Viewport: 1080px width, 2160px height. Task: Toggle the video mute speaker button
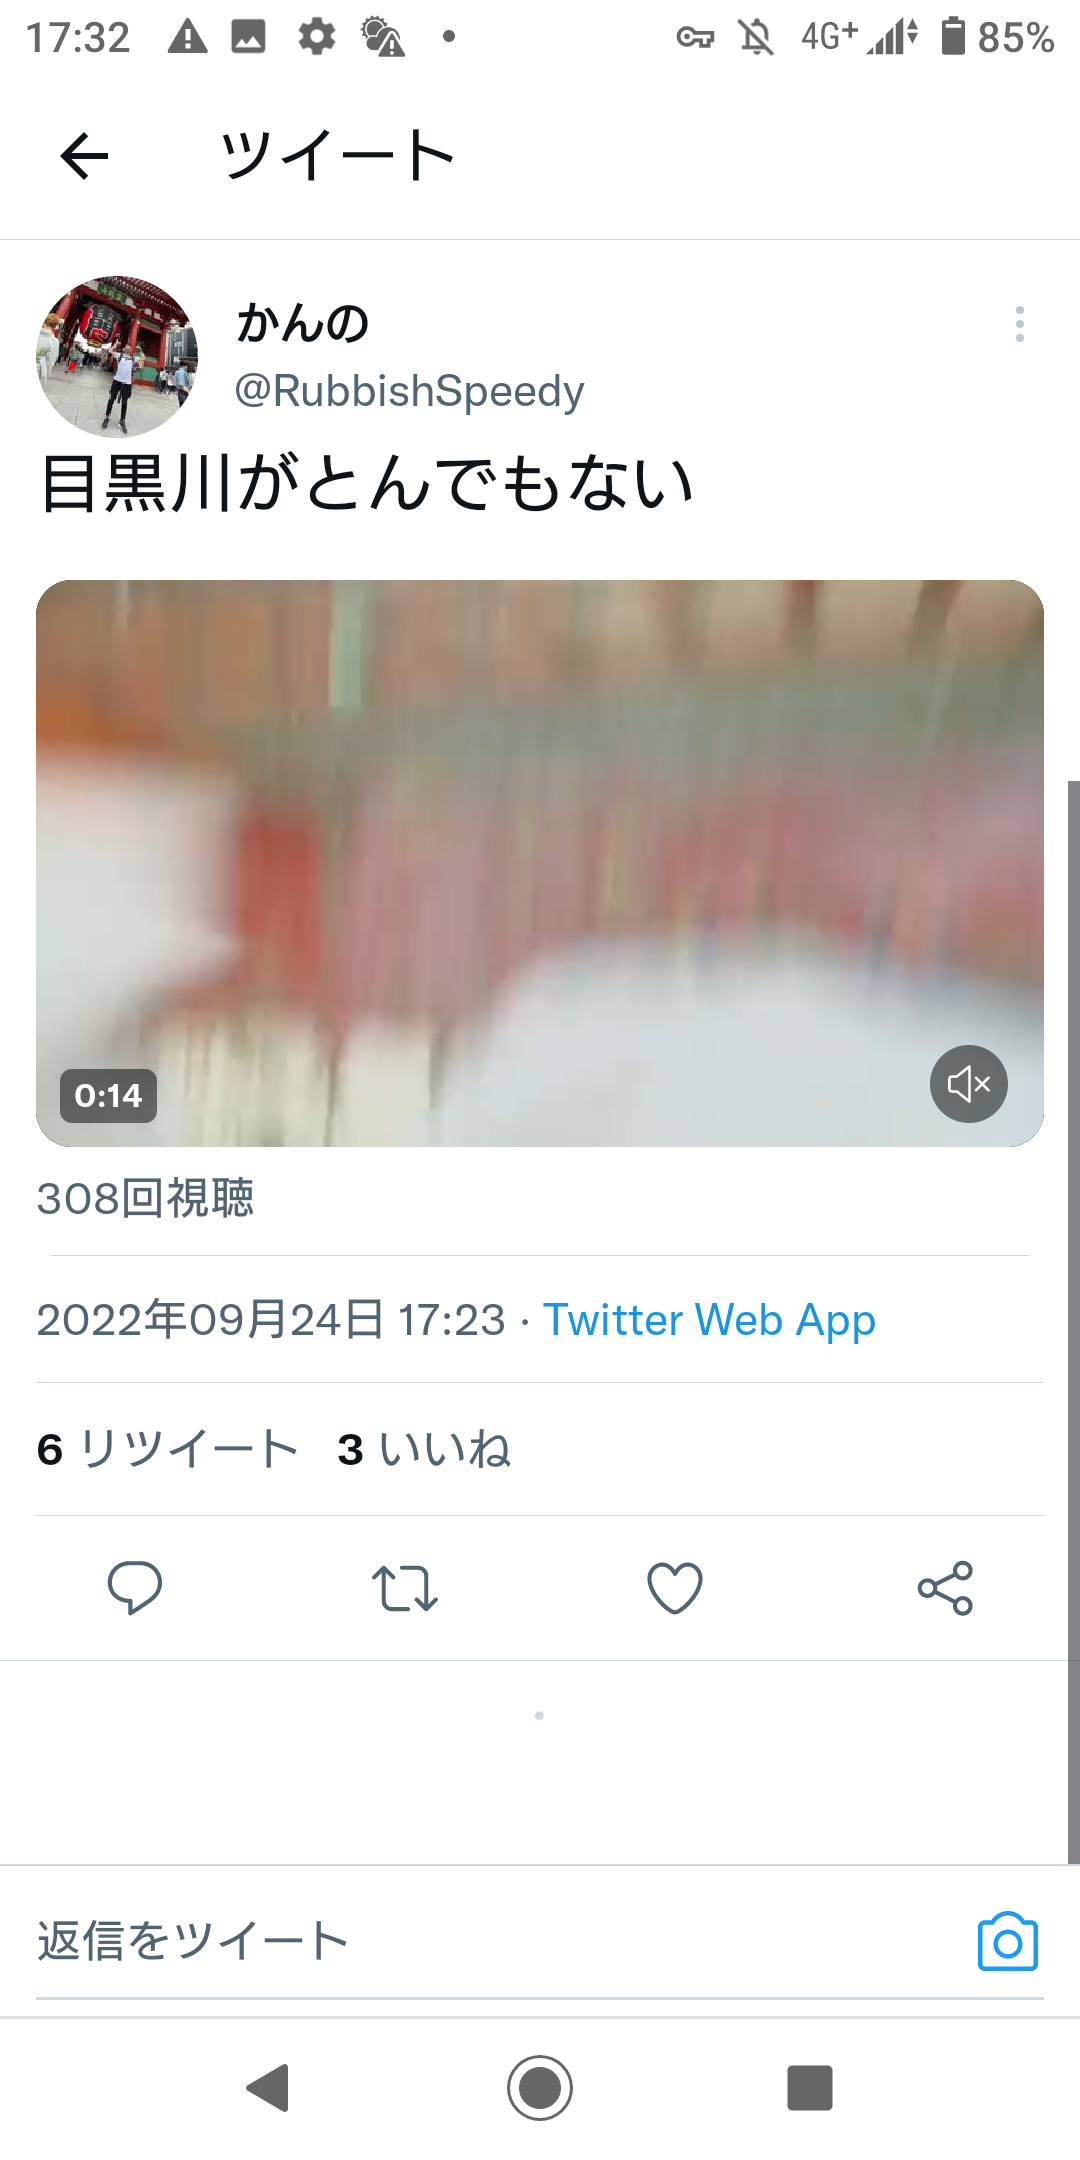pos(968,1084)
